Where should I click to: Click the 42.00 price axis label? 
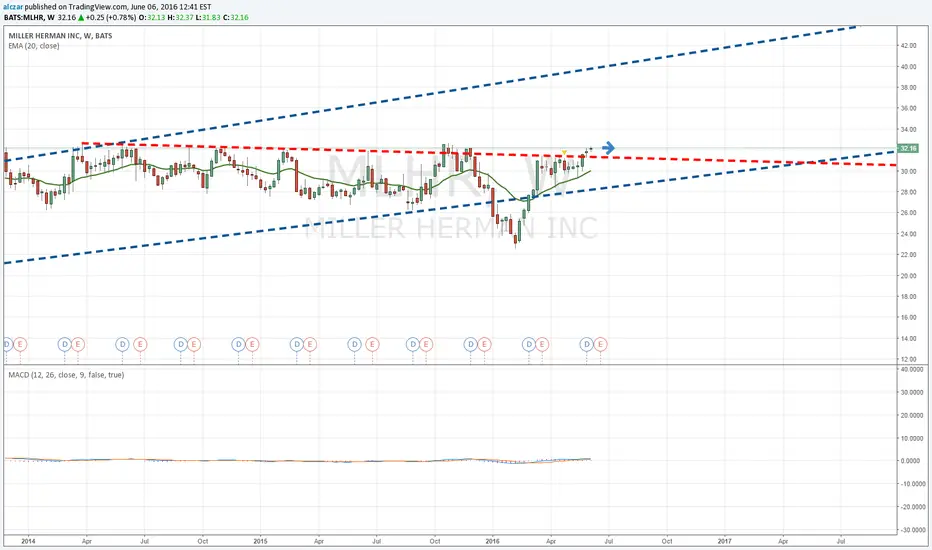point(908,46)
